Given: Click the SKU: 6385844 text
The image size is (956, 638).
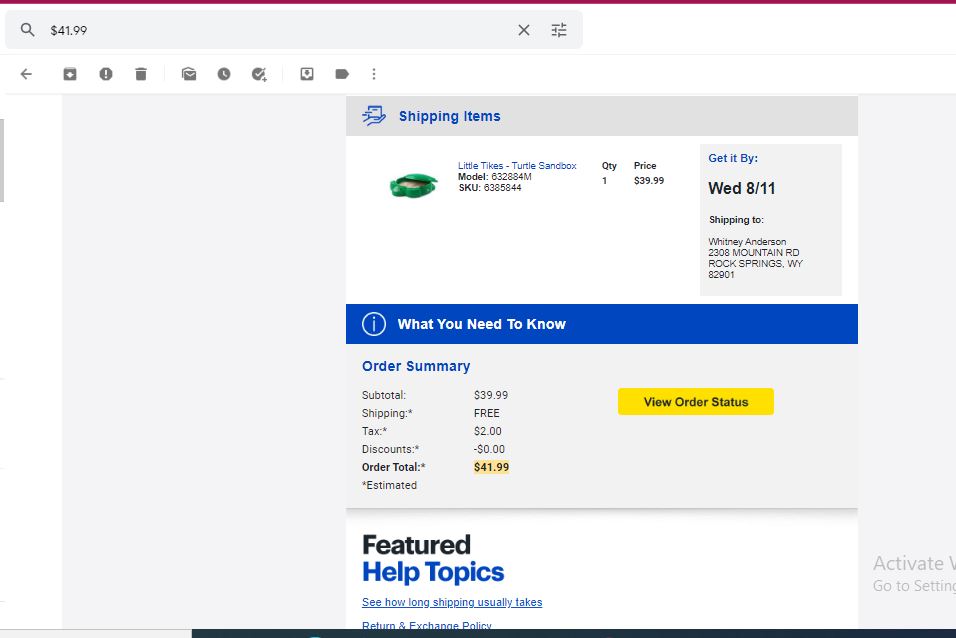Looking at the screenshot, I should point(490,187).
